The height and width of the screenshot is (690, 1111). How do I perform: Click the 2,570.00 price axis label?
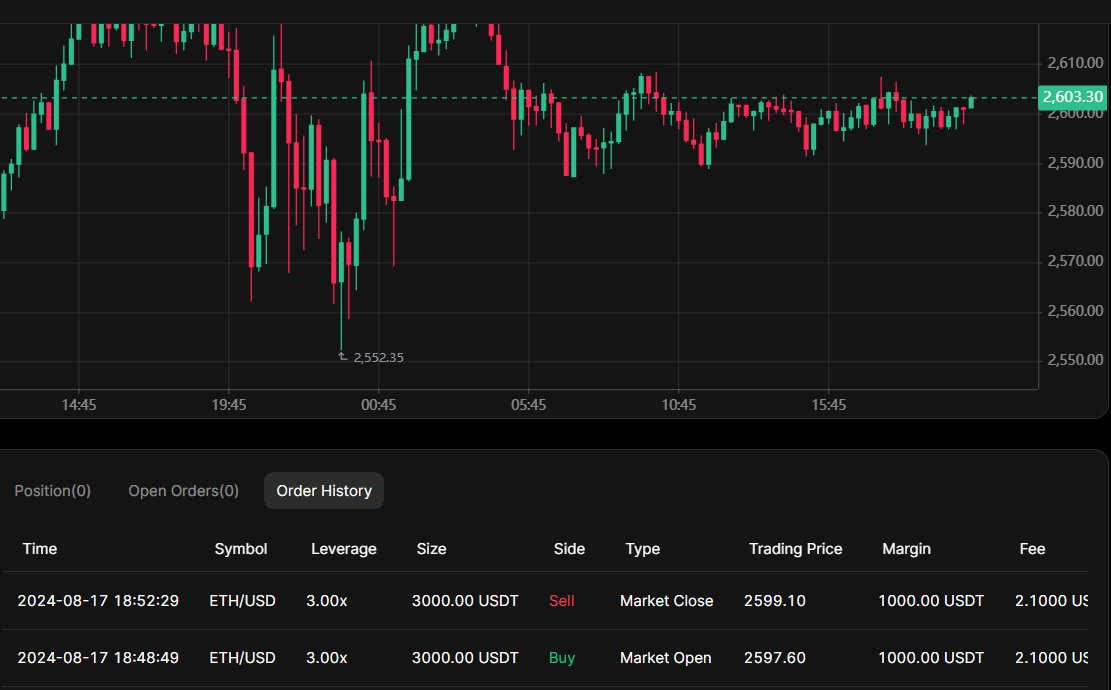pyautogui.click(x=1075, y=261)
